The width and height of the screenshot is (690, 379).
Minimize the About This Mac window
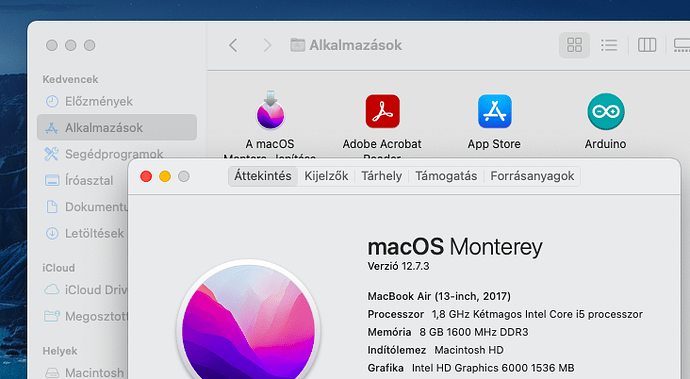coord(165,177)
